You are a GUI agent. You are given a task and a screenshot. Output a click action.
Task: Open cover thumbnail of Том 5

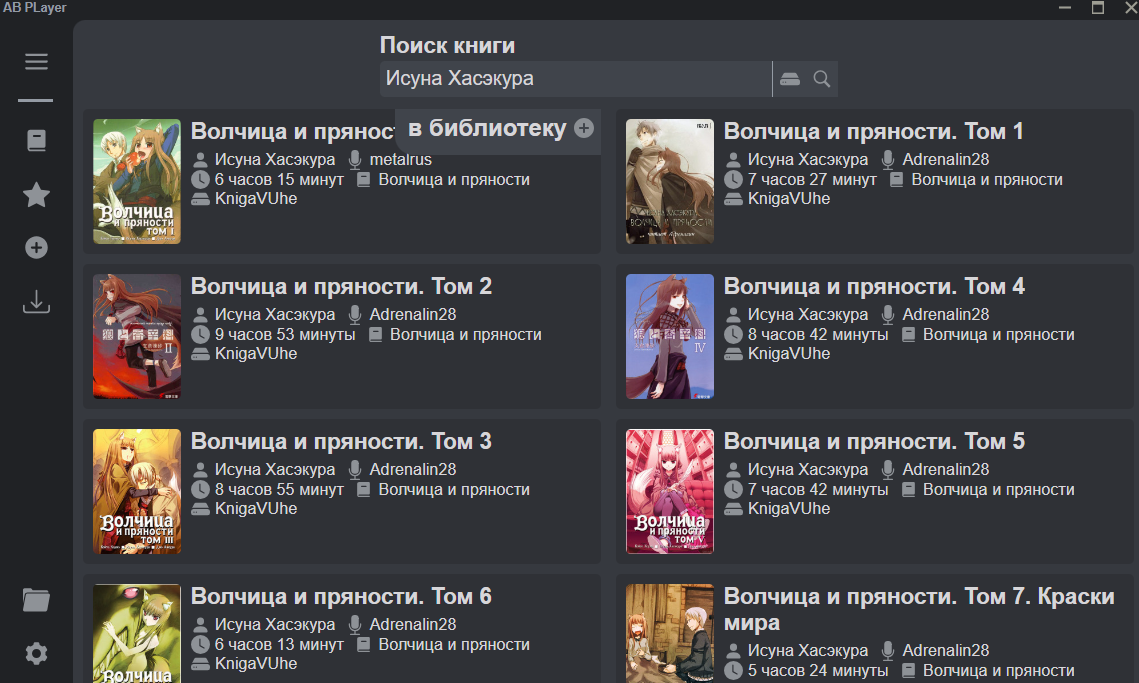pyautogui.click(x=670, y=491)
